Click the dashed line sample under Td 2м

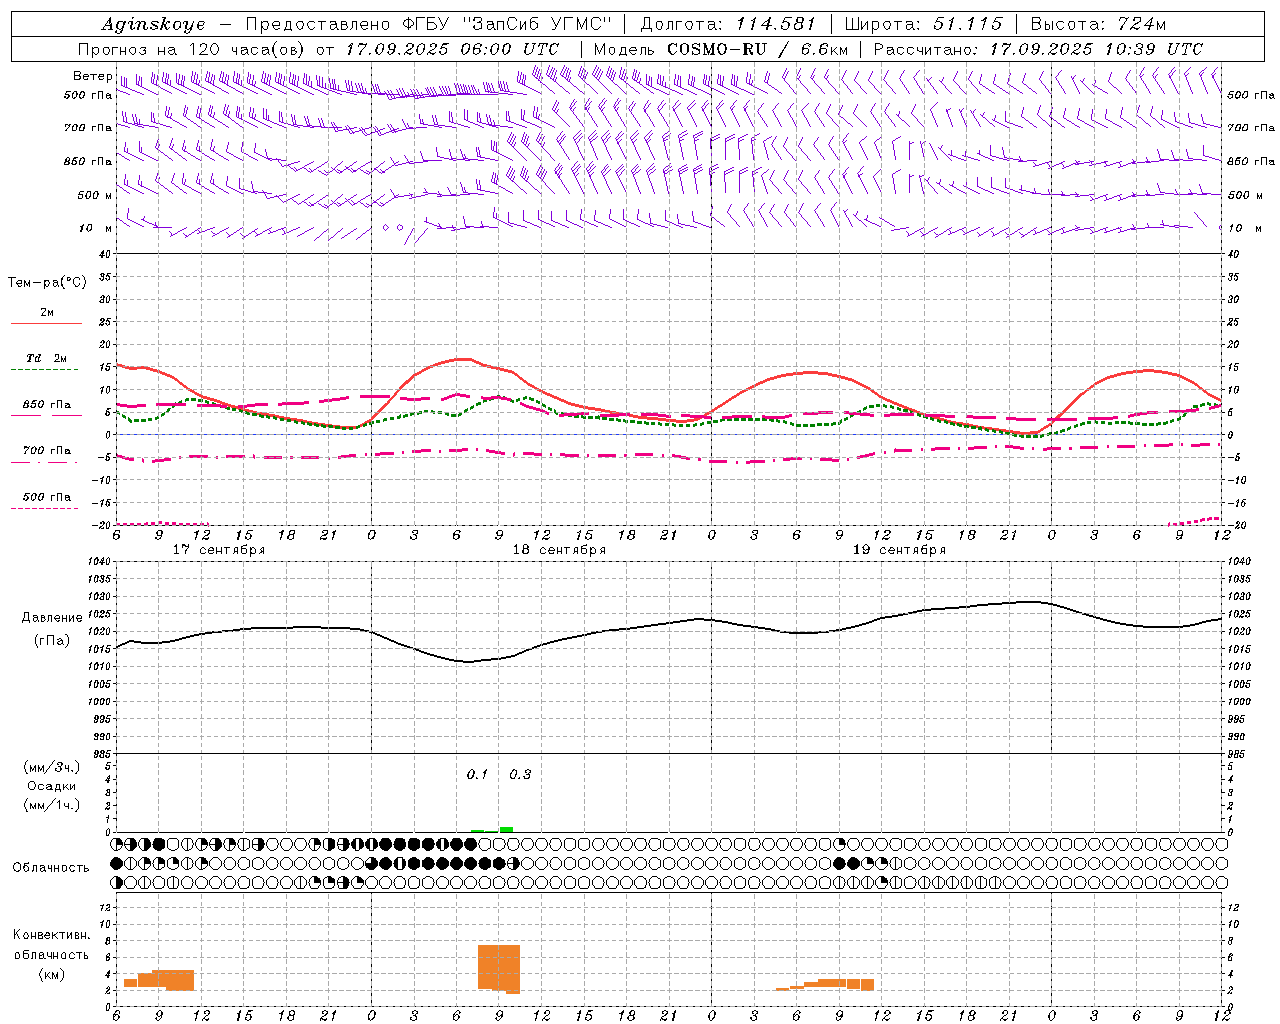point(44,370)
